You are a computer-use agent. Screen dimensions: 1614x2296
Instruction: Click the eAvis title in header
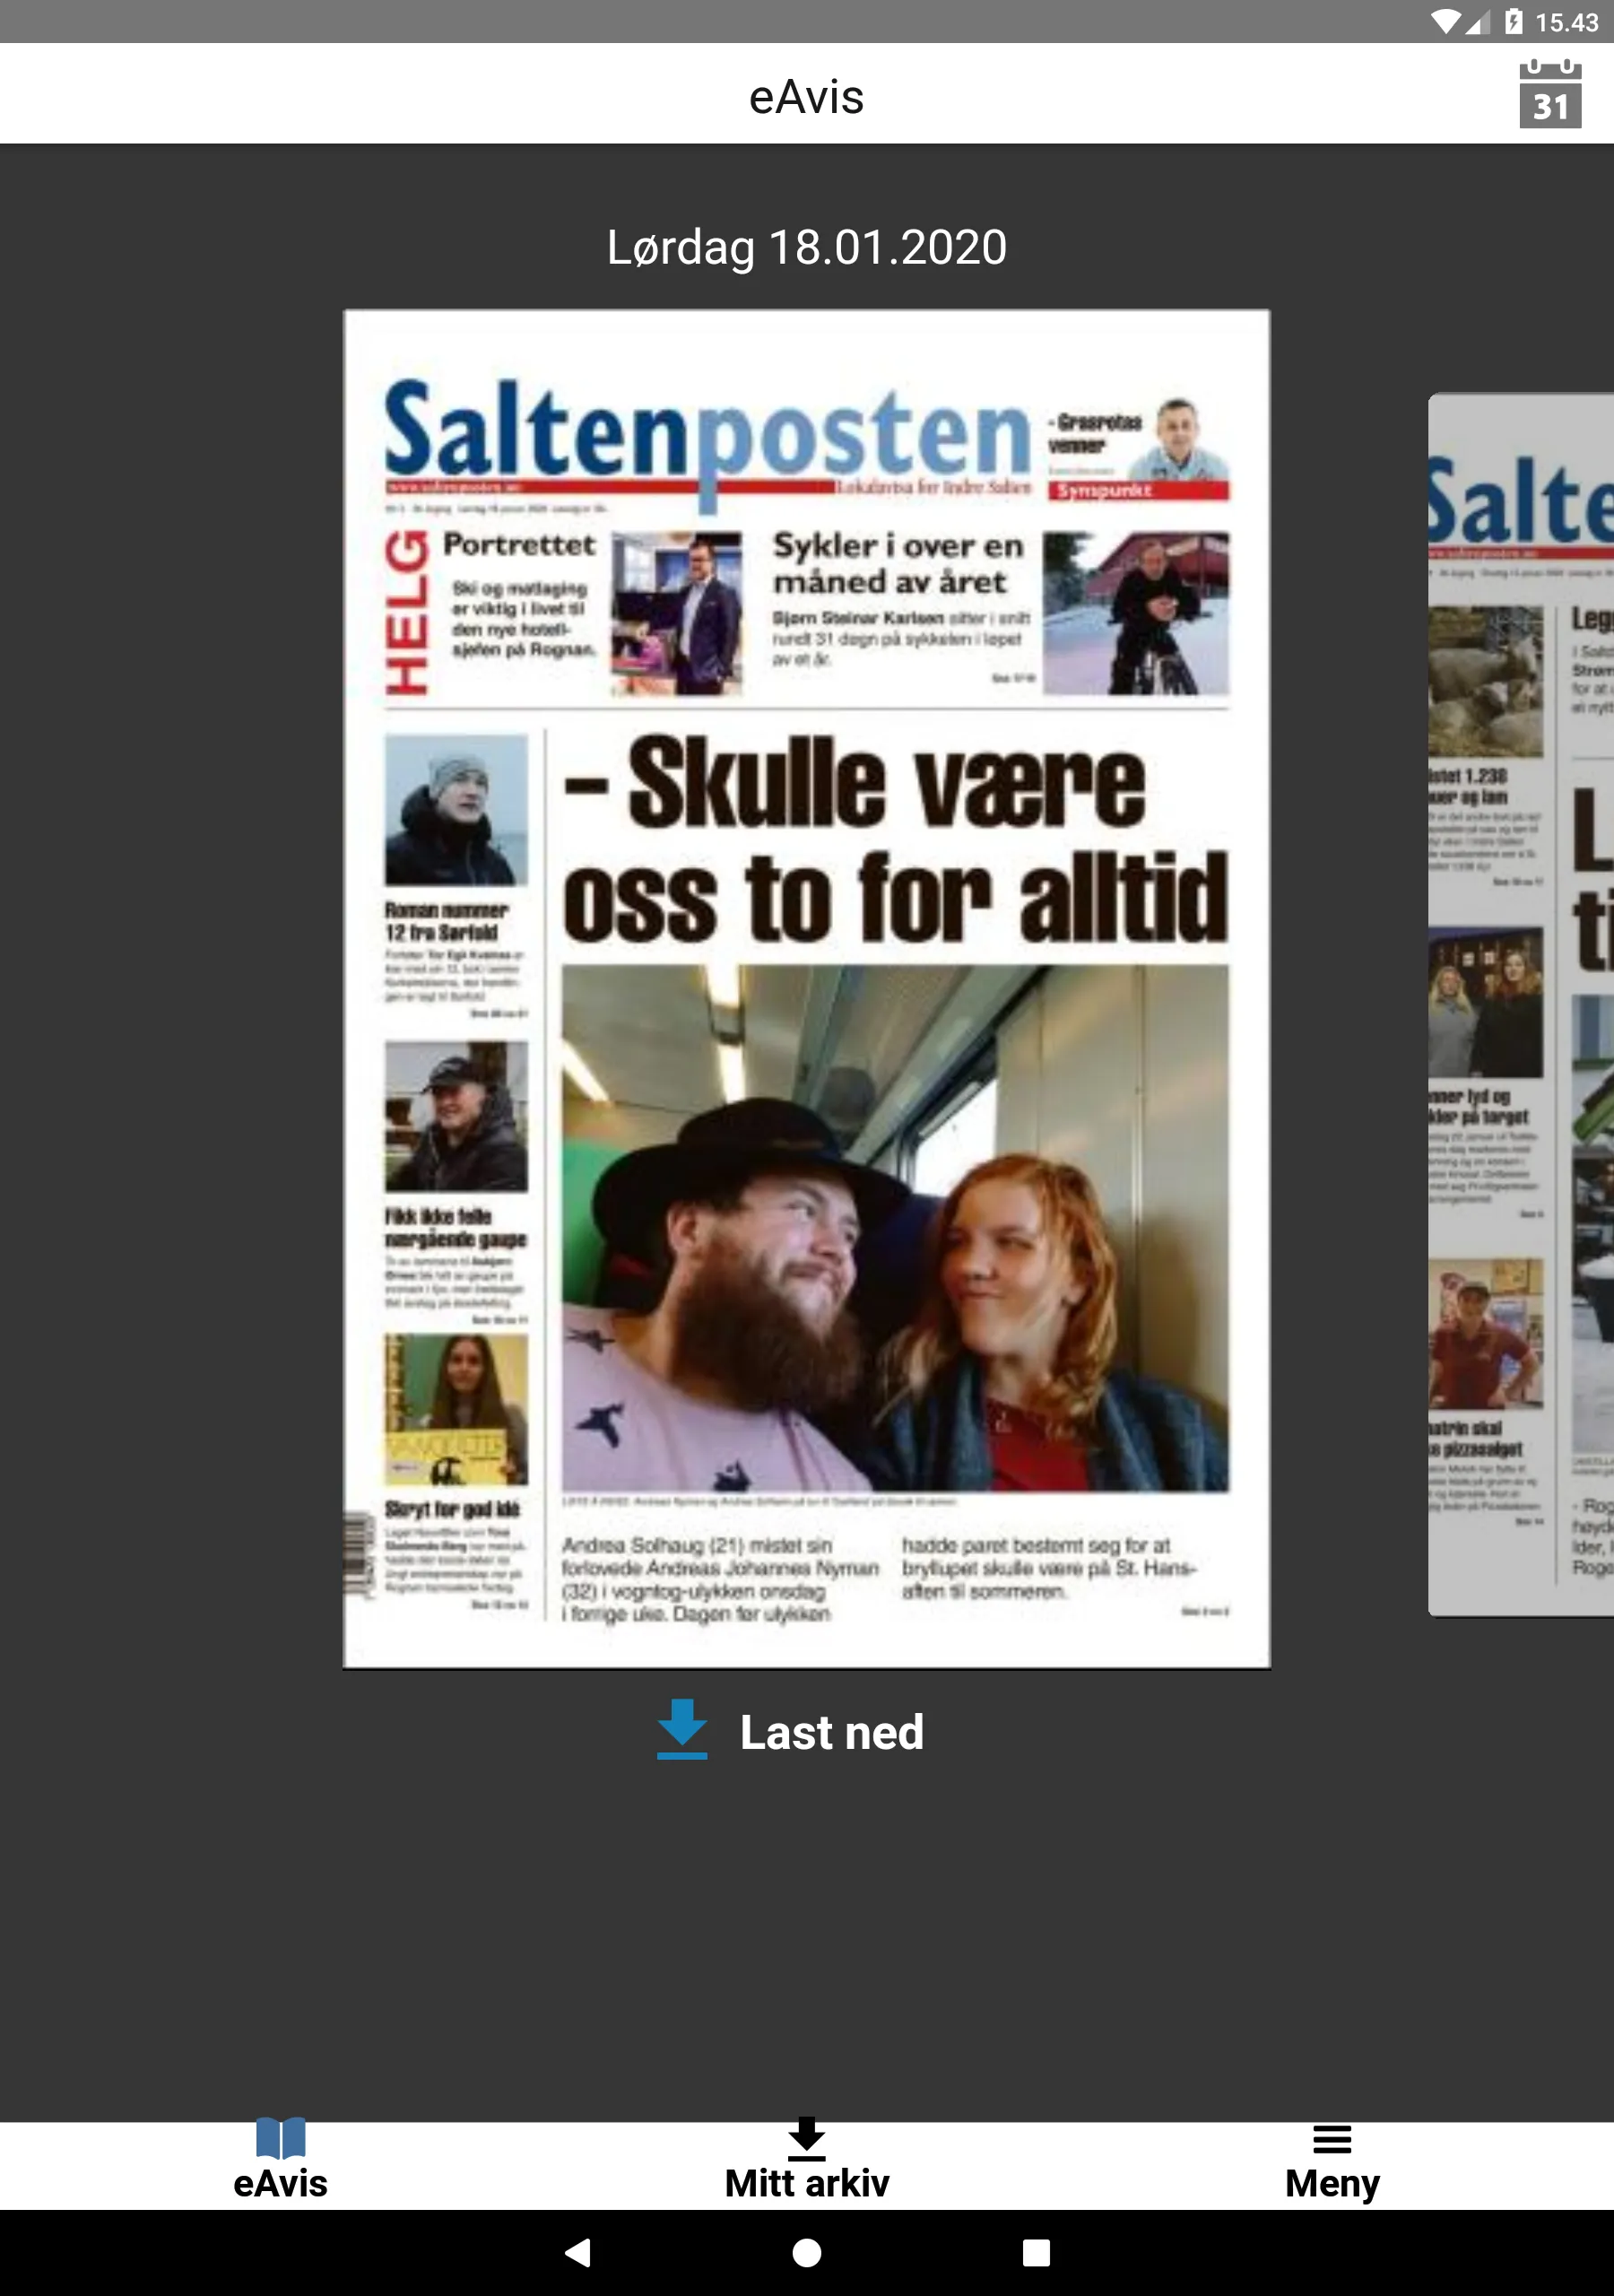[806, 97]
